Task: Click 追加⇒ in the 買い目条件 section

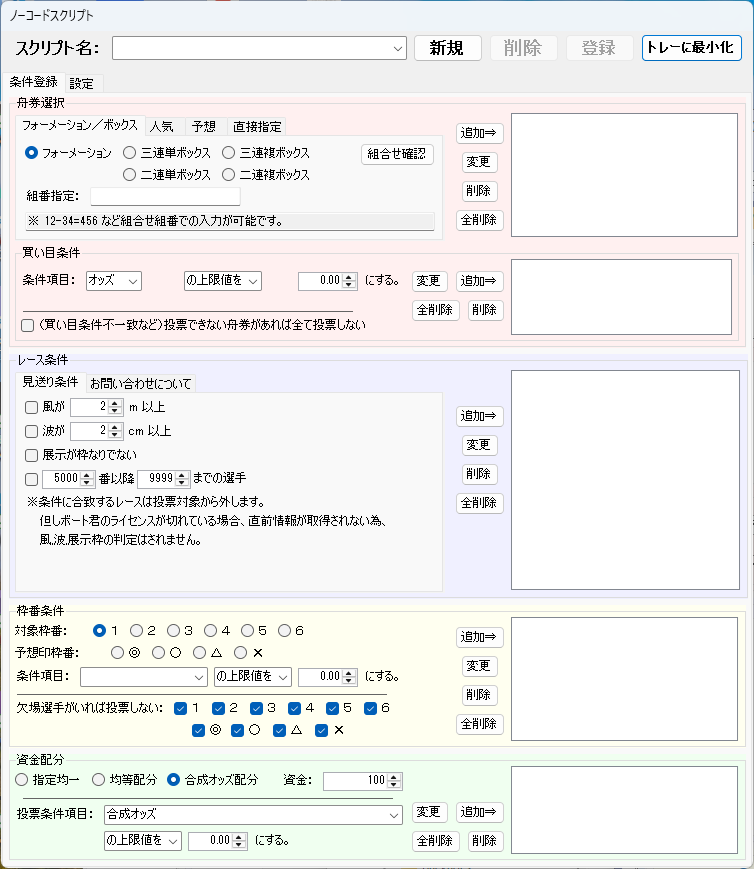Action: click(480, 281)
